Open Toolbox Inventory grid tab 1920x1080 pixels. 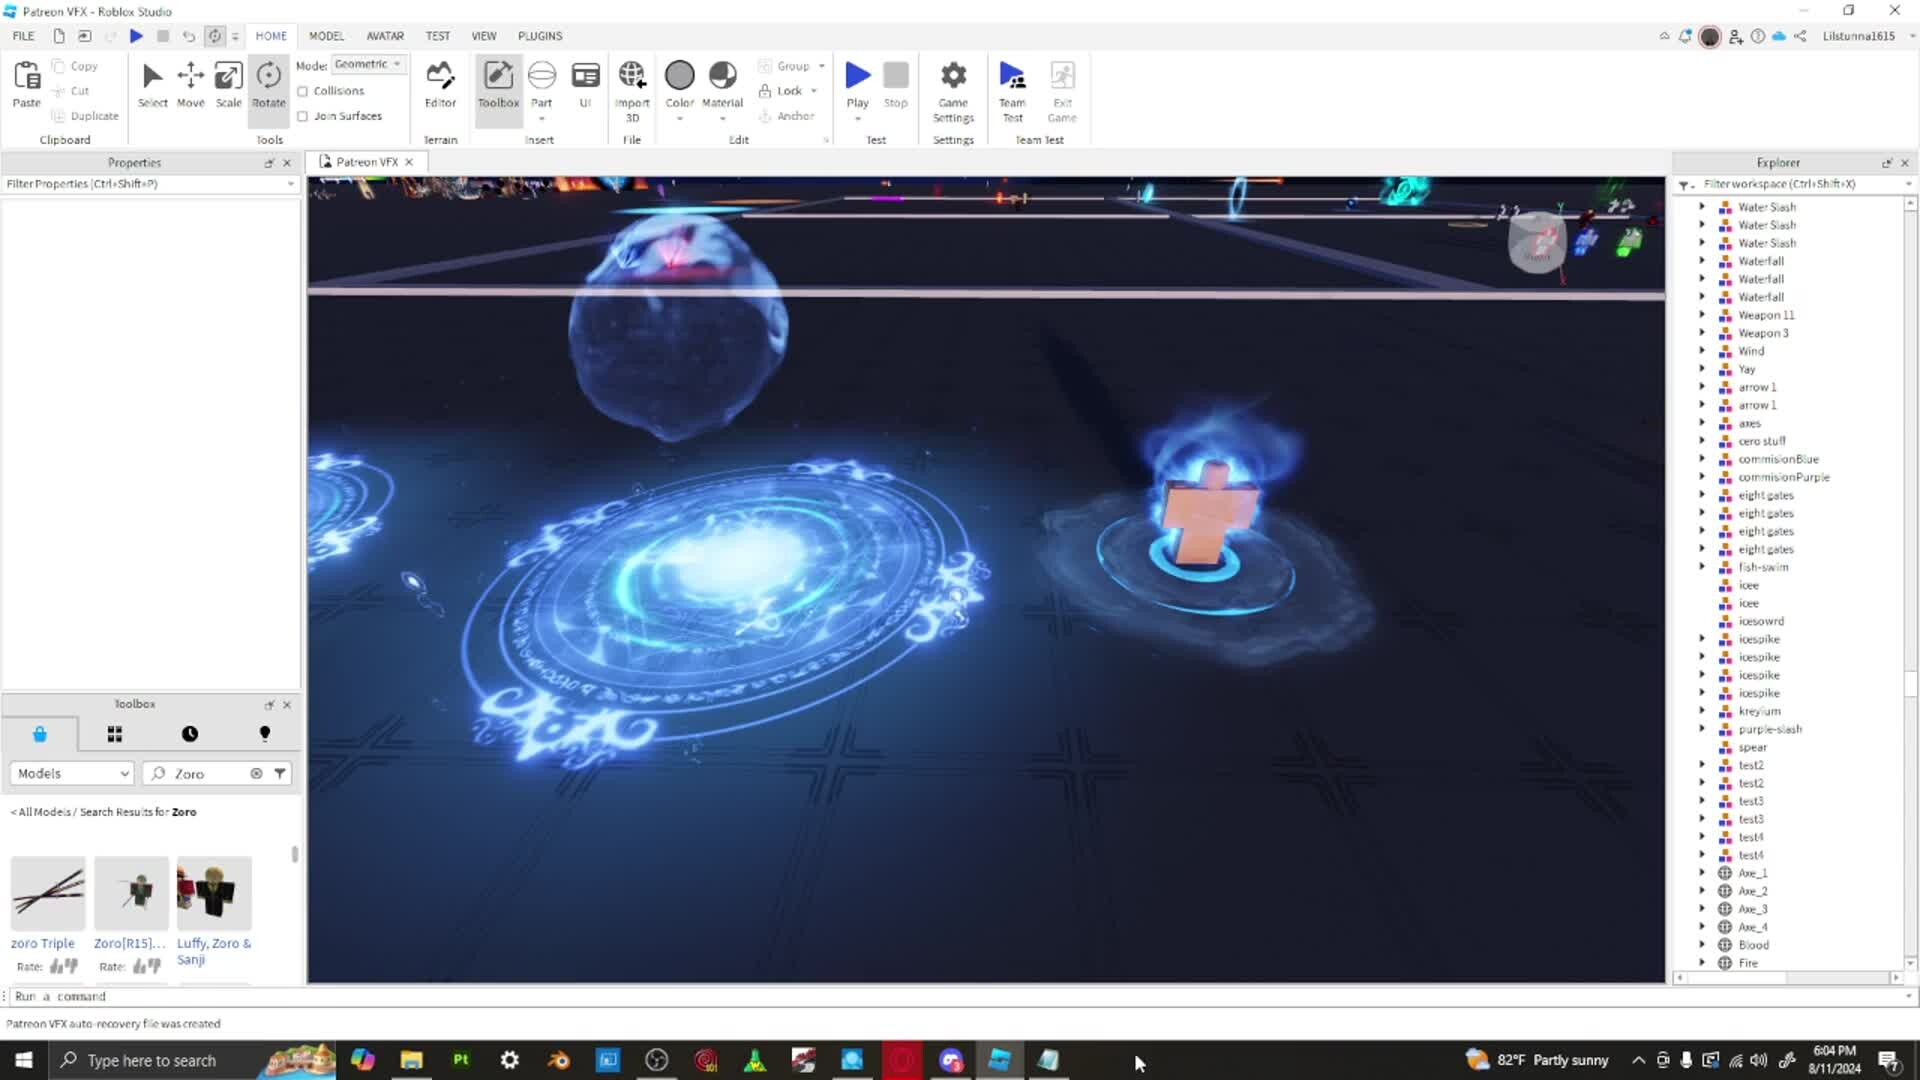coord(115,734)
